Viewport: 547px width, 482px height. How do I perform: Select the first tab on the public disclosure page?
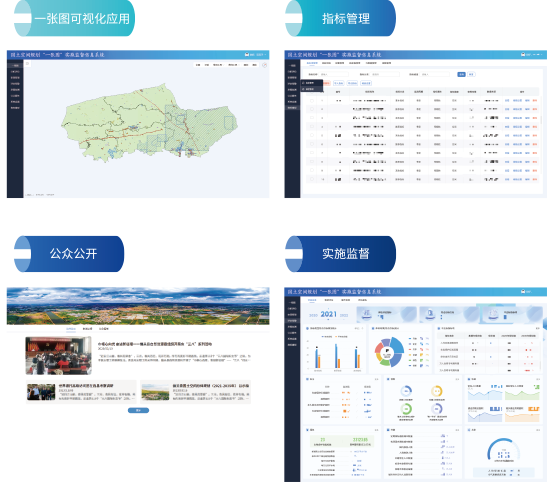[71, 329]
